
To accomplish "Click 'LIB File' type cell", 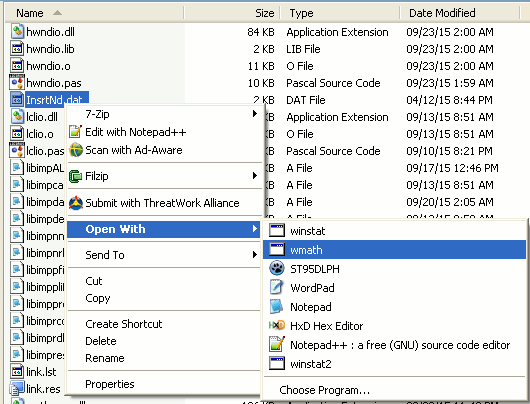I will click(303, 49).
